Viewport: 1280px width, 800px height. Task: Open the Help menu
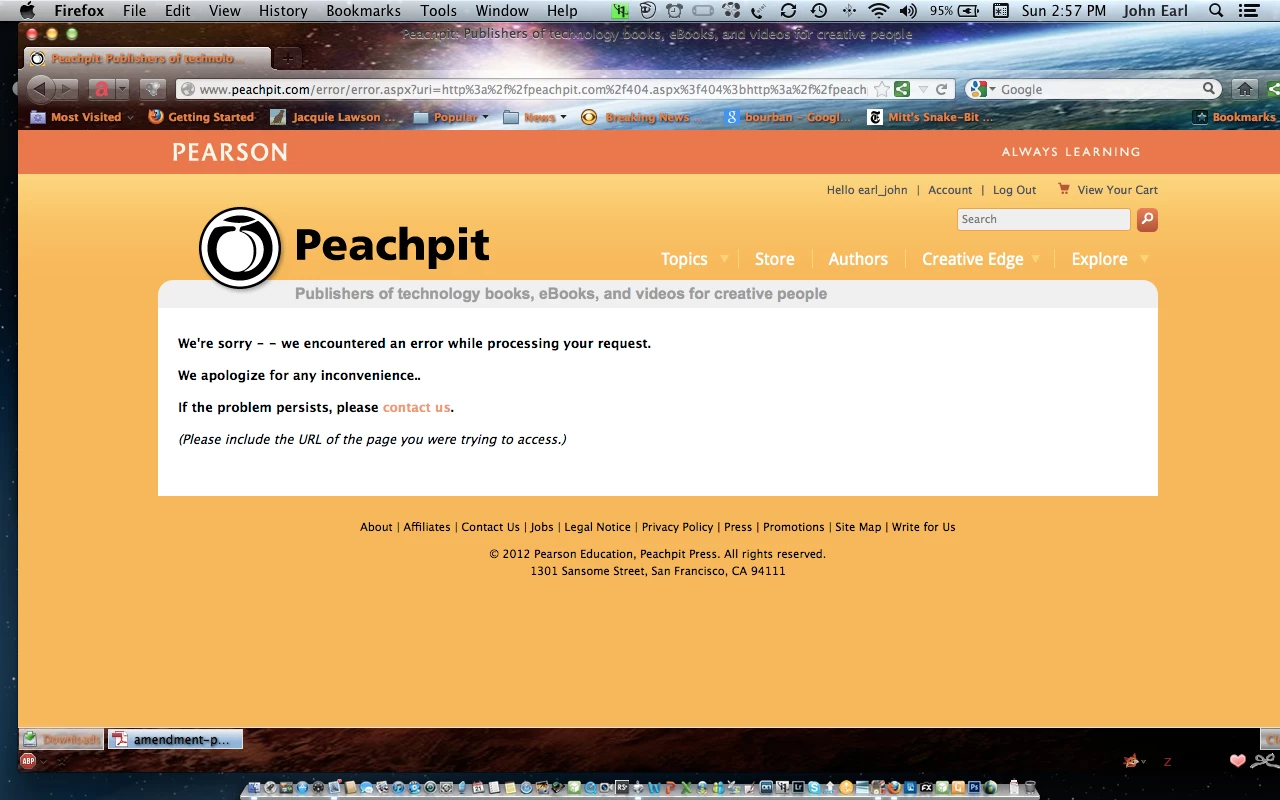point(562,11)
